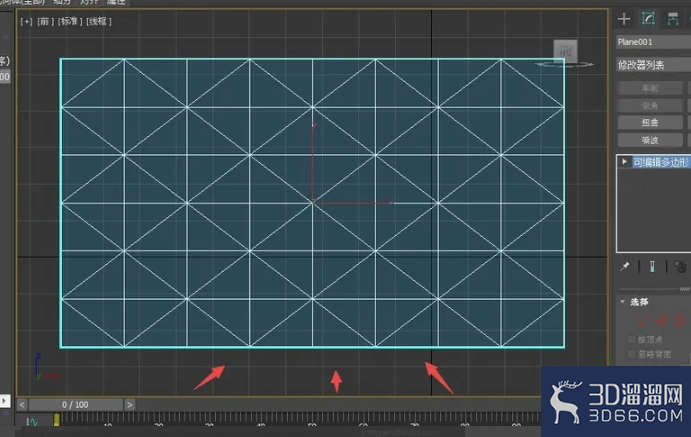Click the yellow current-frame marker on the trackbar

[56, 419]
